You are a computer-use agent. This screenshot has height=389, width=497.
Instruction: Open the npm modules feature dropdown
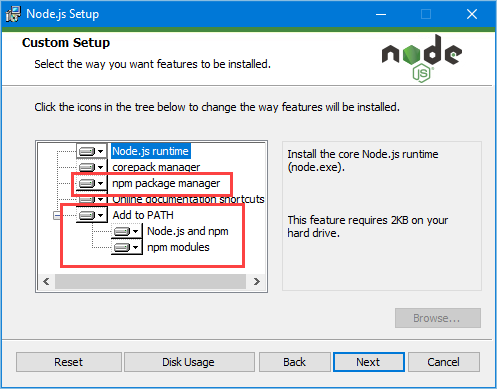pyautogui.click(x=126, y=247)
